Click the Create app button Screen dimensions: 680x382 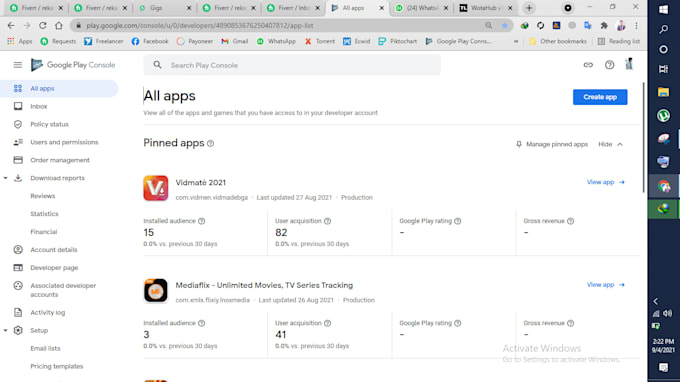pos(600,97)
